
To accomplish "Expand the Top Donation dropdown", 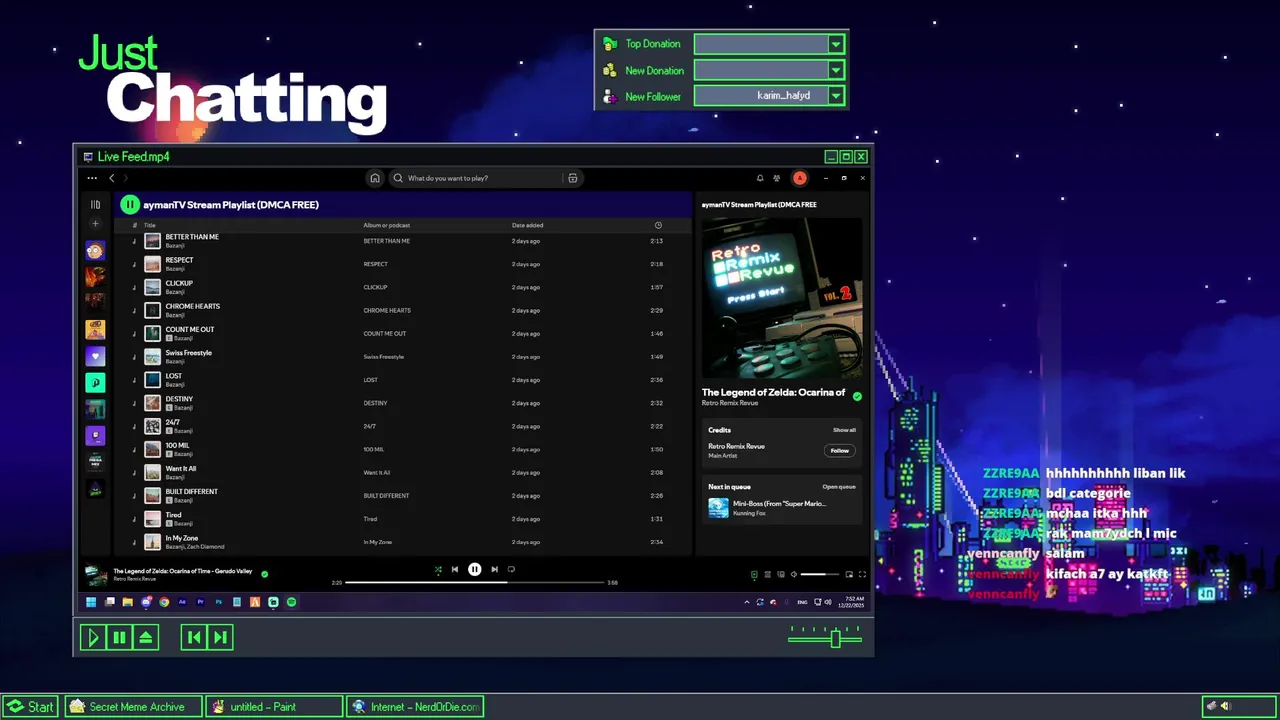I will click(836, 44).
